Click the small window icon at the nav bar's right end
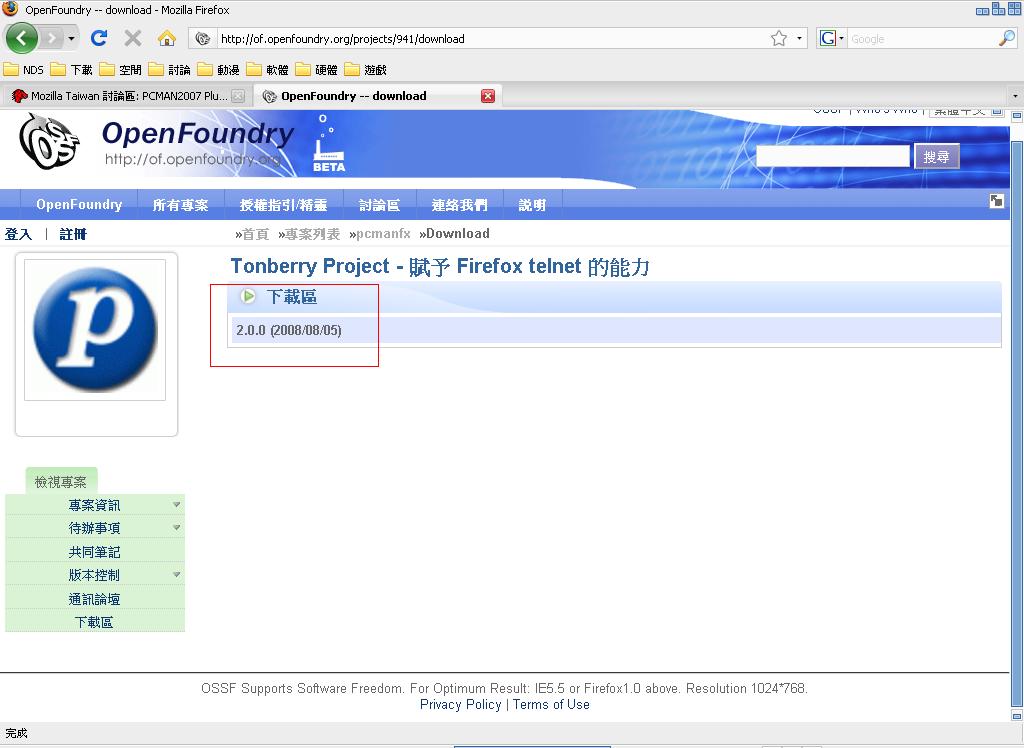The width and height of the screenshot is (1024, 748). 996,201
